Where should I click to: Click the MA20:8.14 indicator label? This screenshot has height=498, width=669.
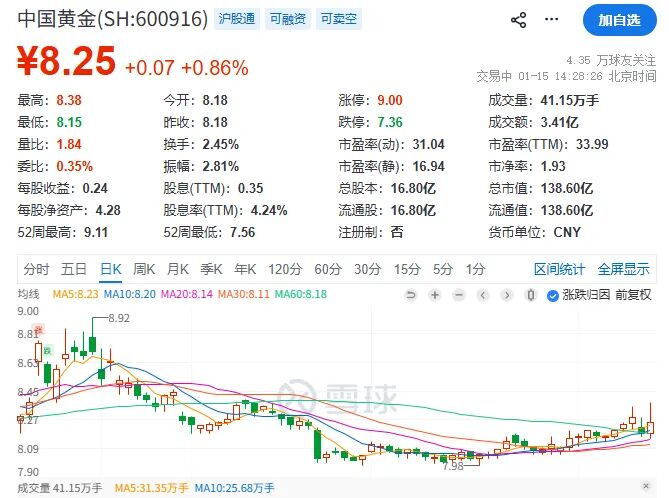[186, 294]
